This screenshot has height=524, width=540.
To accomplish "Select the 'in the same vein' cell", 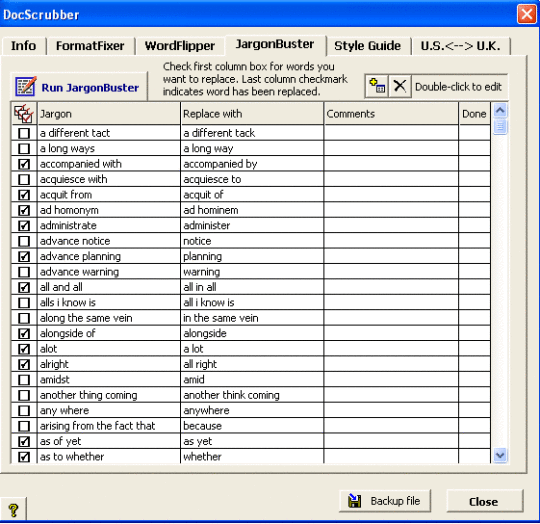I will pos(252,318).
